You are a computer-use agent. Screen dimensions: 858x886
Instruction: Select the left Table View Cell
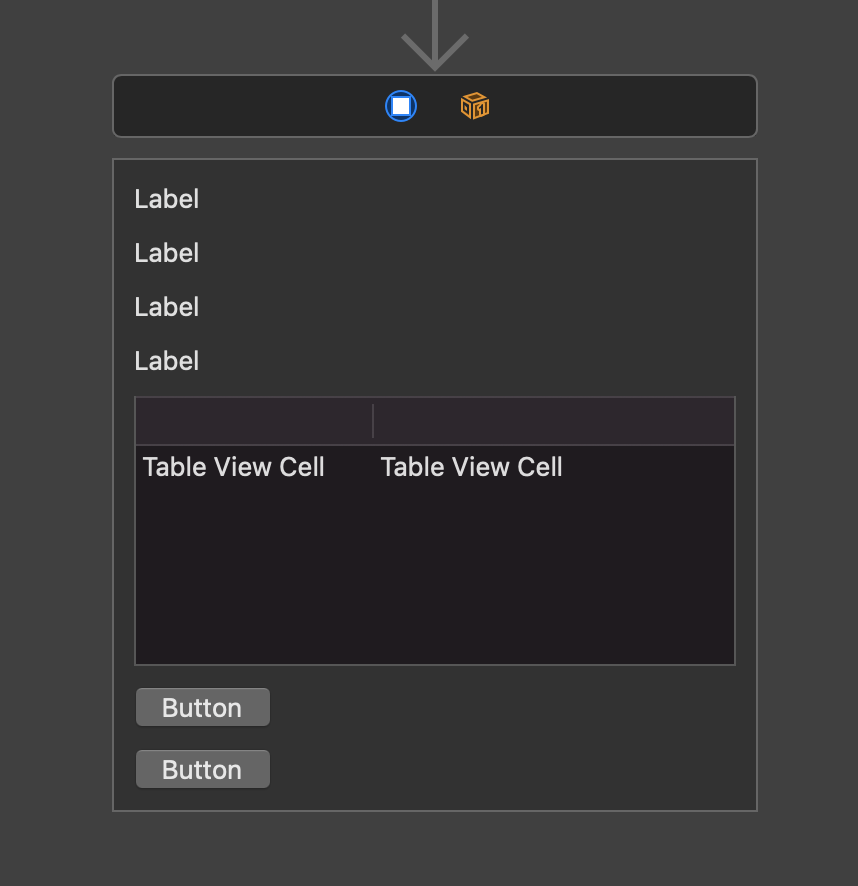point(234,467)
